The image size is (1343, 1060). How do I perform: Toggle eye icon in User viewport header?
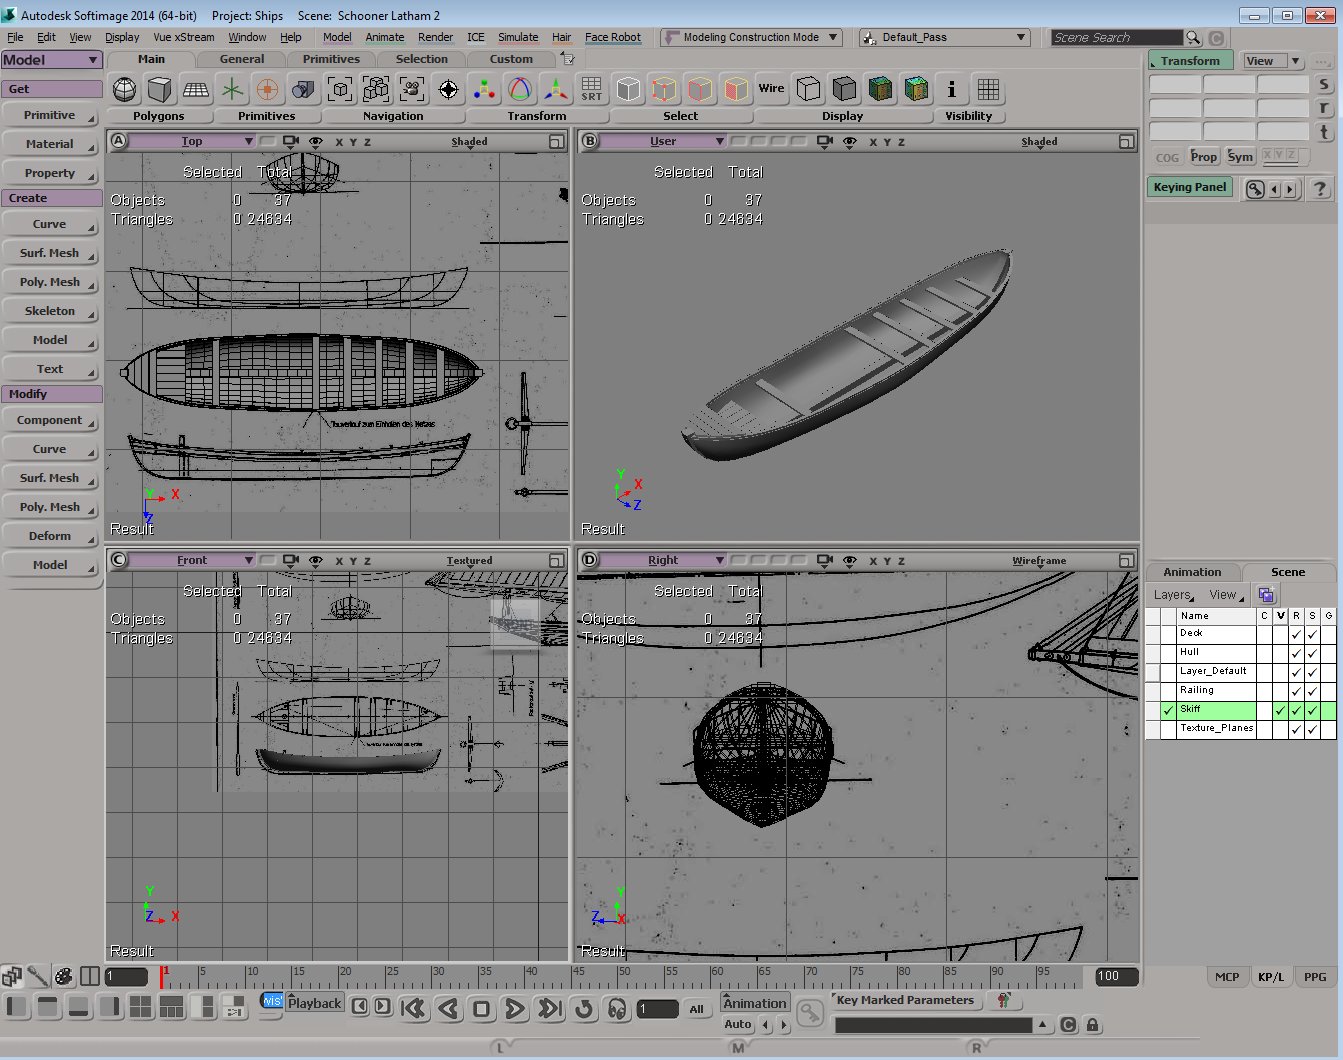(x=850, y=142)
